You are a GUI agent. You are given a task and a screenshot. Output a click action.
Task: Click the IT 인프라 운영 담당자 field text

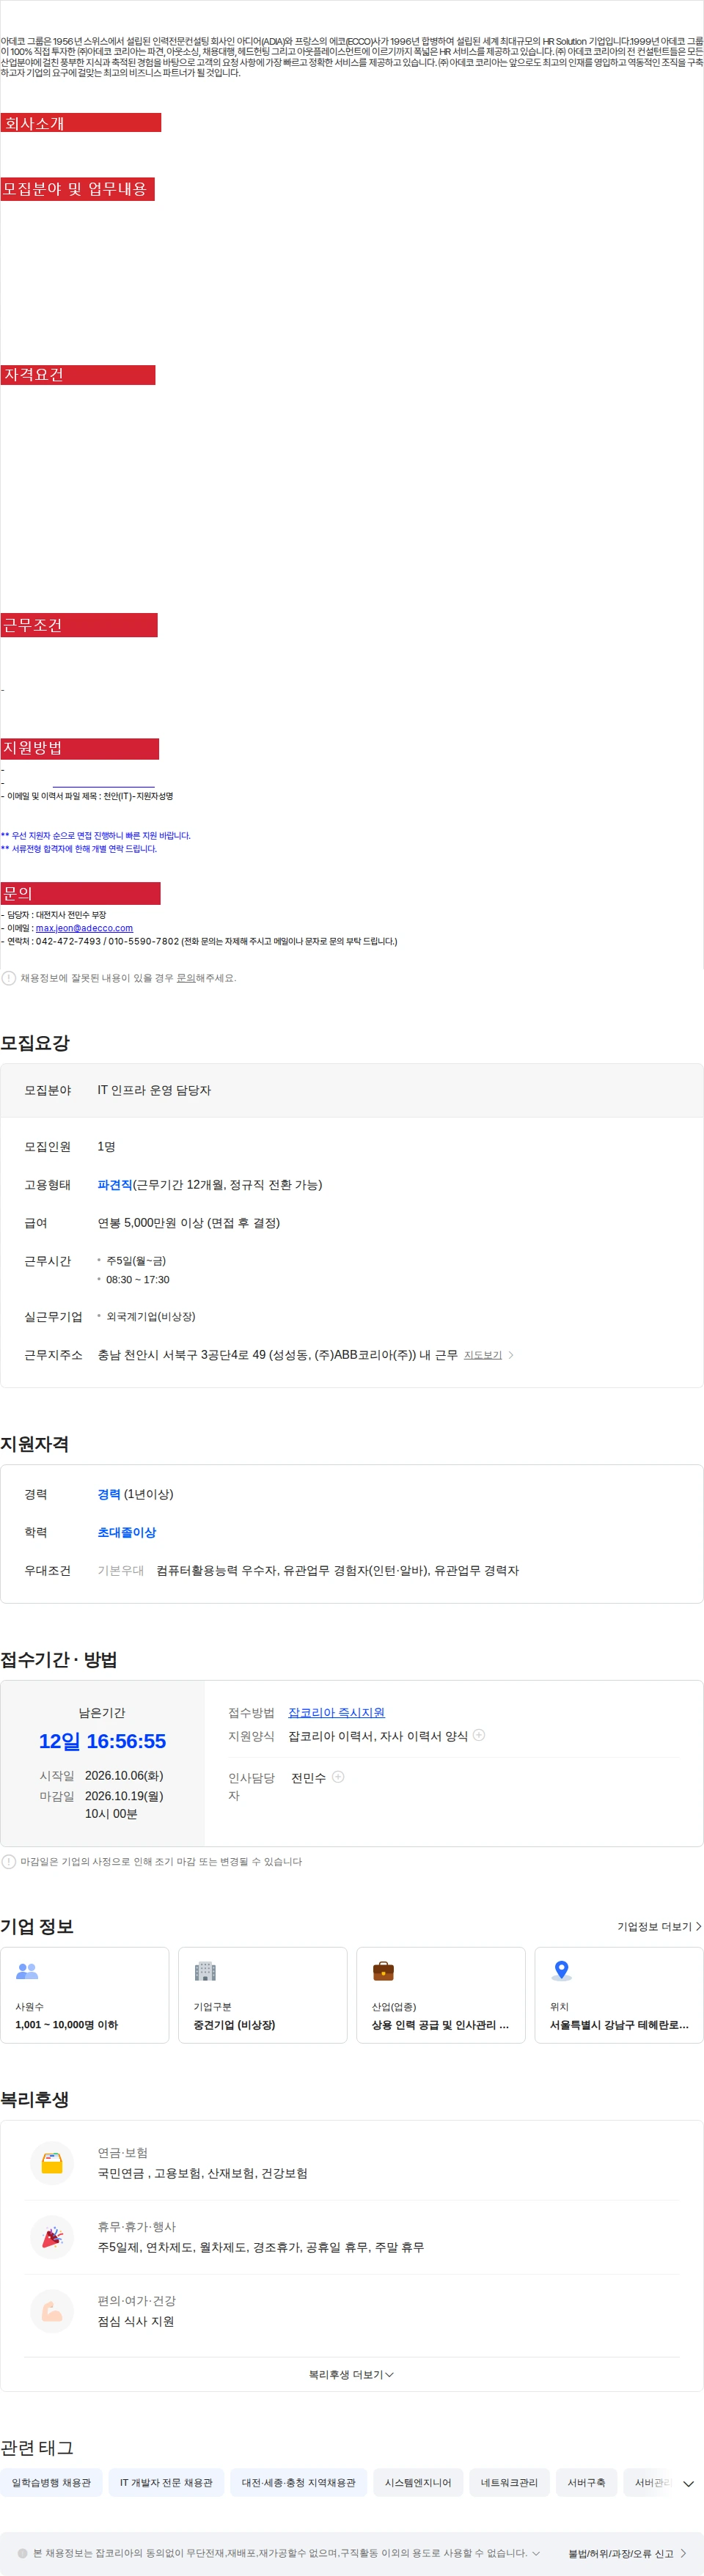coord(154,1090)
